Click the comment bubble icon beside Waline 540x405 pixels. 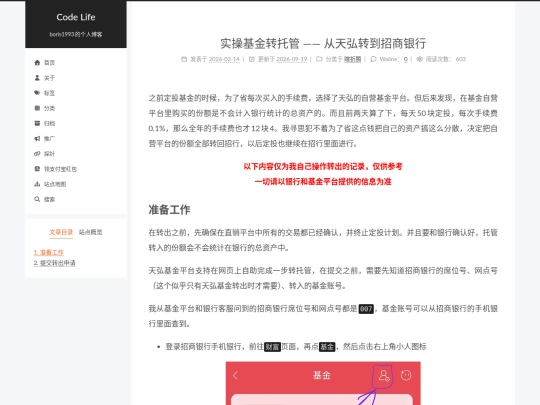(373, 59)
